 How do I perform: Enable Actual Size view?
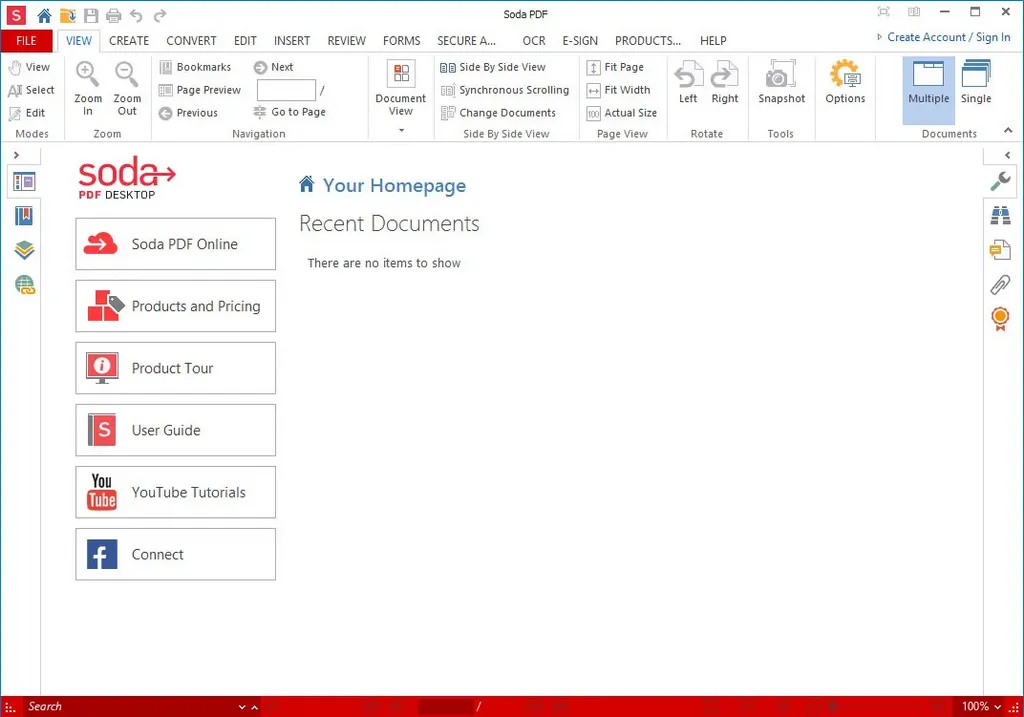pyautogui.click(x=622, y=113)
